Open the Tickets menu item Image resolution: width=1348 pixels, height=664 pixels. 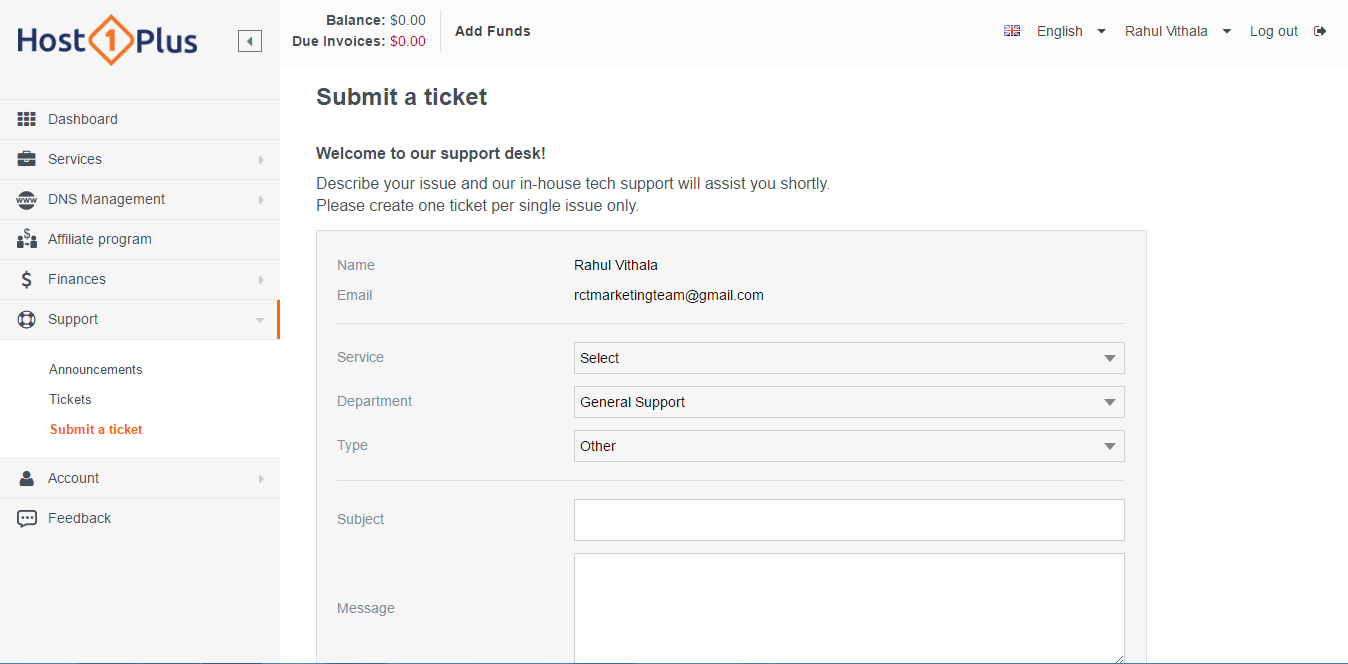coord(70,398)
